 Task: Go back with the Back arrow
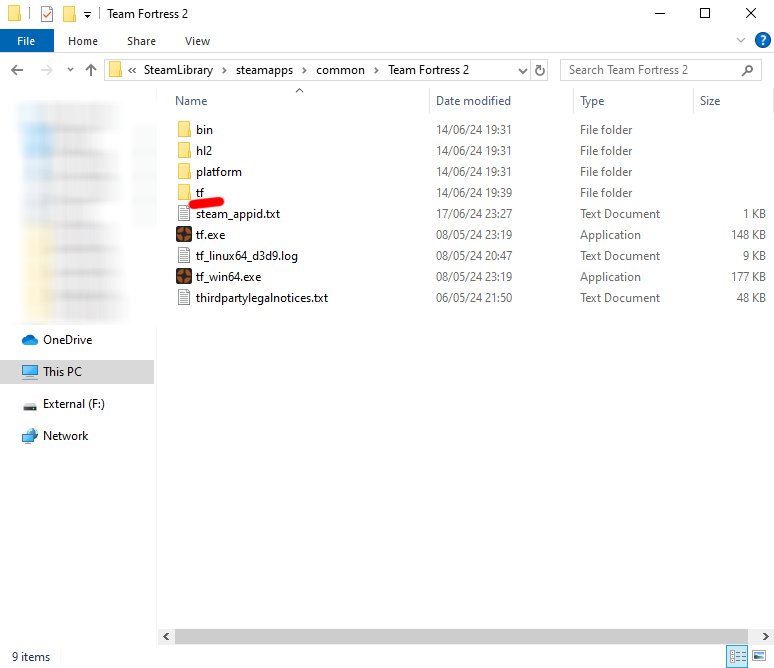(17, 70)
